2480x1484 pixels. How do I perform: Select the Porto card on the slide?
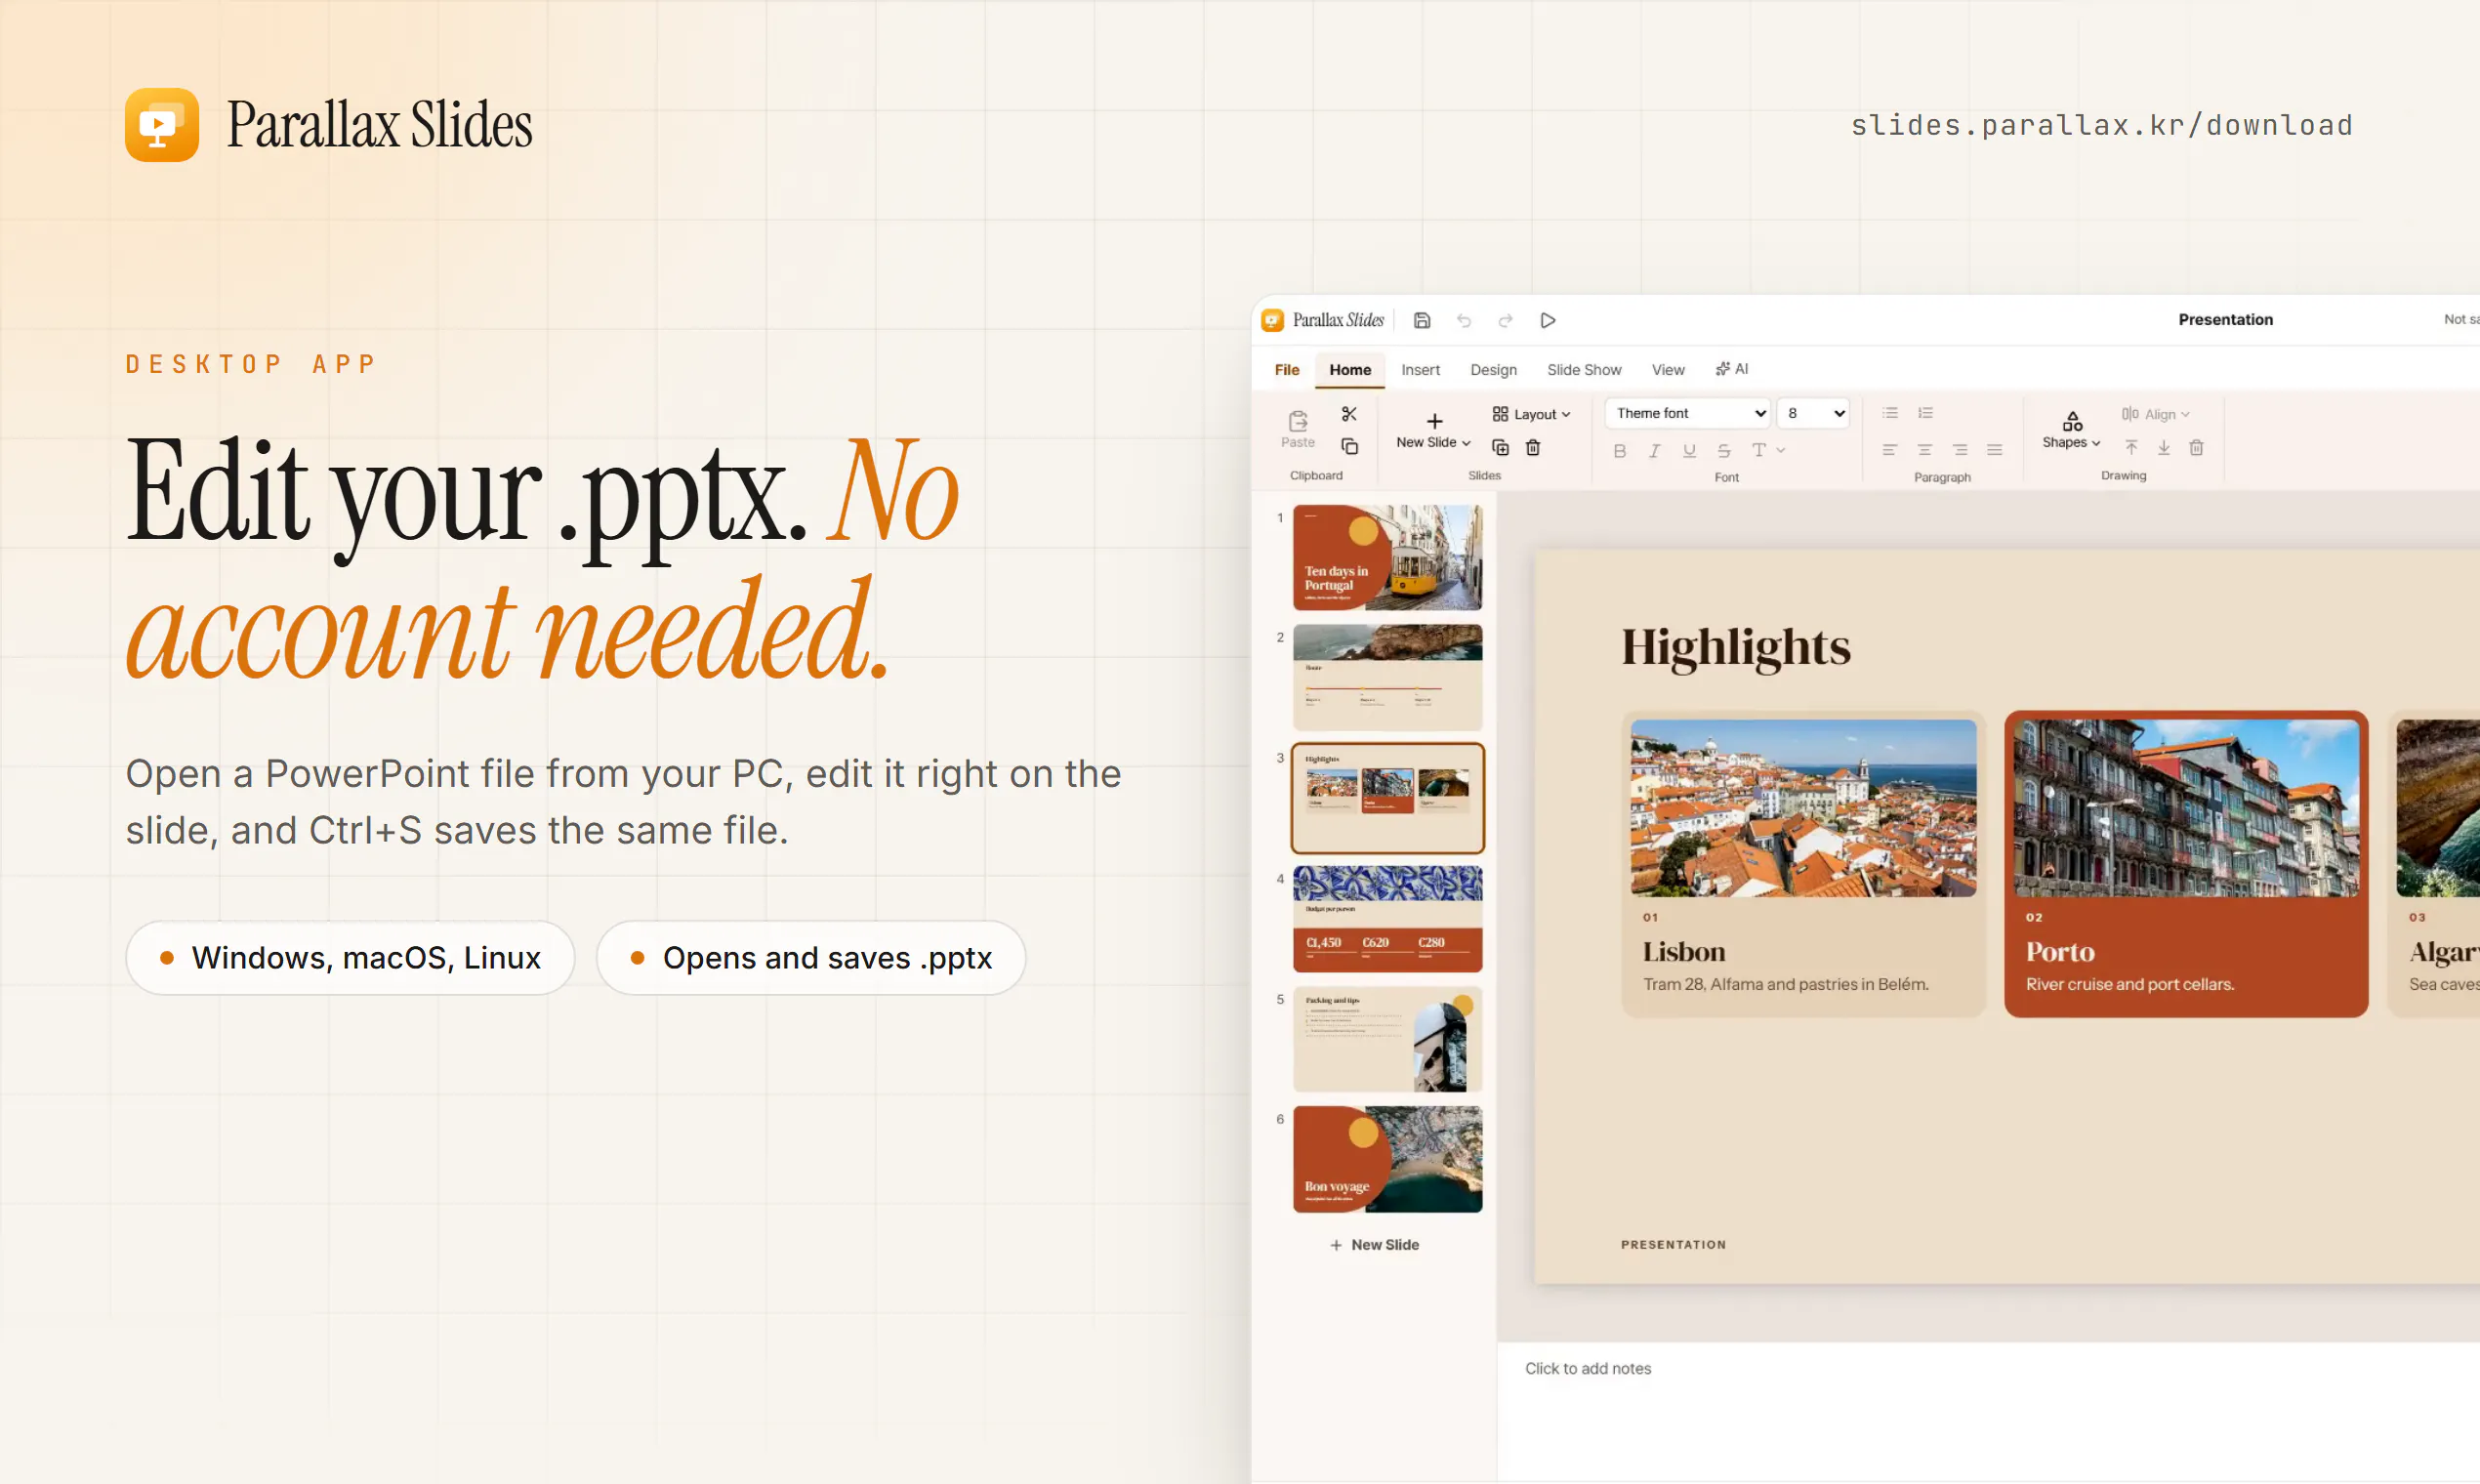click(2186, 864)
